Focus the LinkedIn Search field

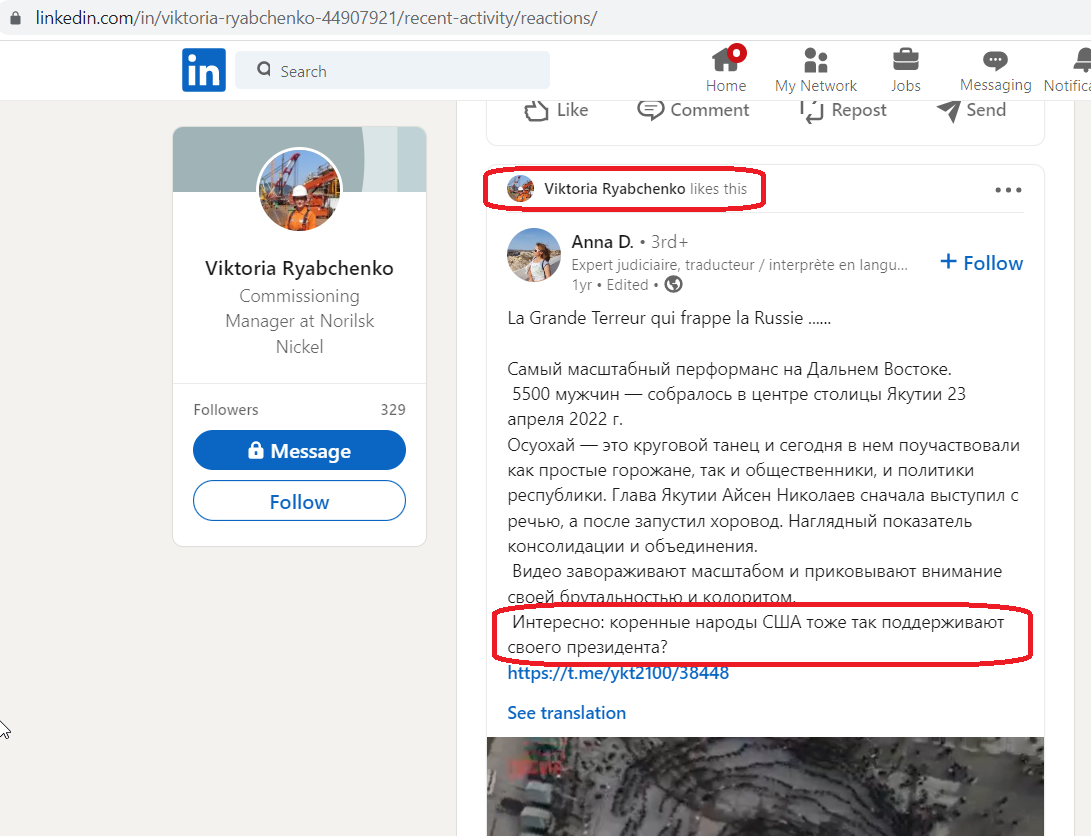(392, 70)
